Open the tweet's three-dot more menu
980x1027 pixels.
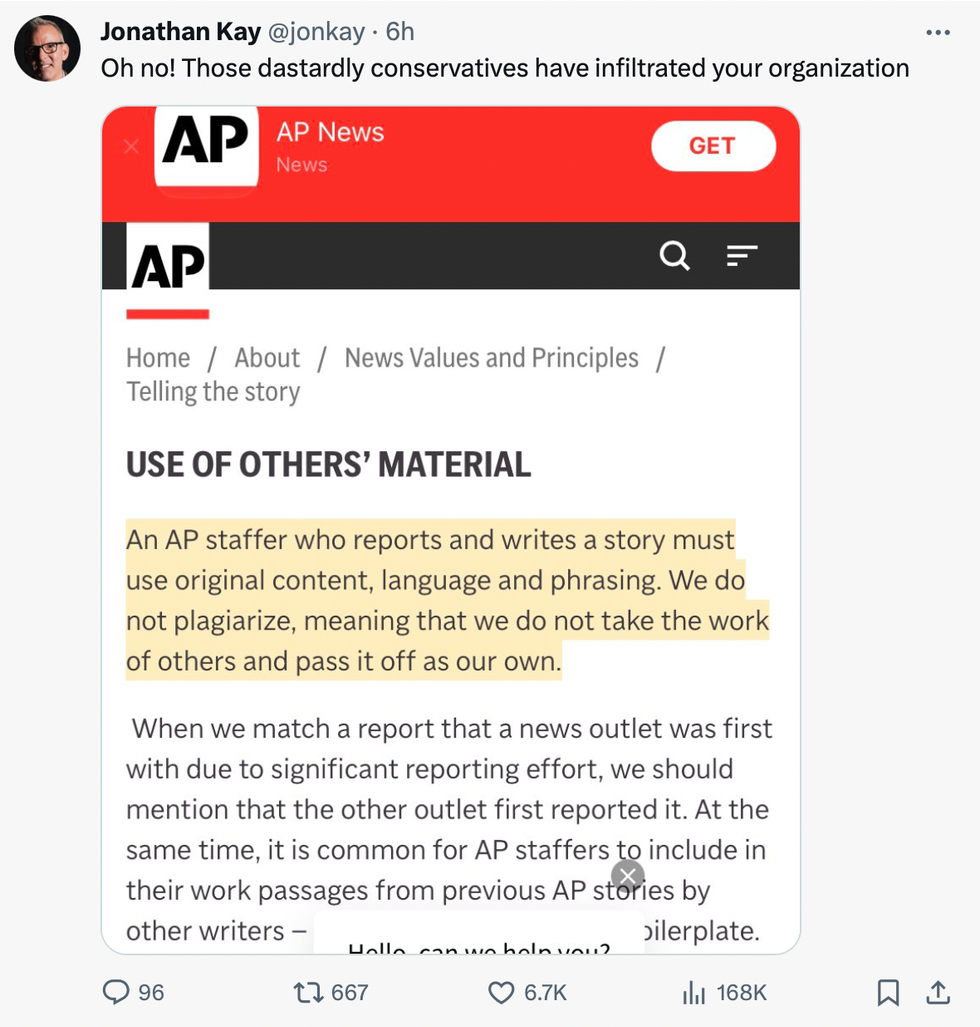[937, 33]
